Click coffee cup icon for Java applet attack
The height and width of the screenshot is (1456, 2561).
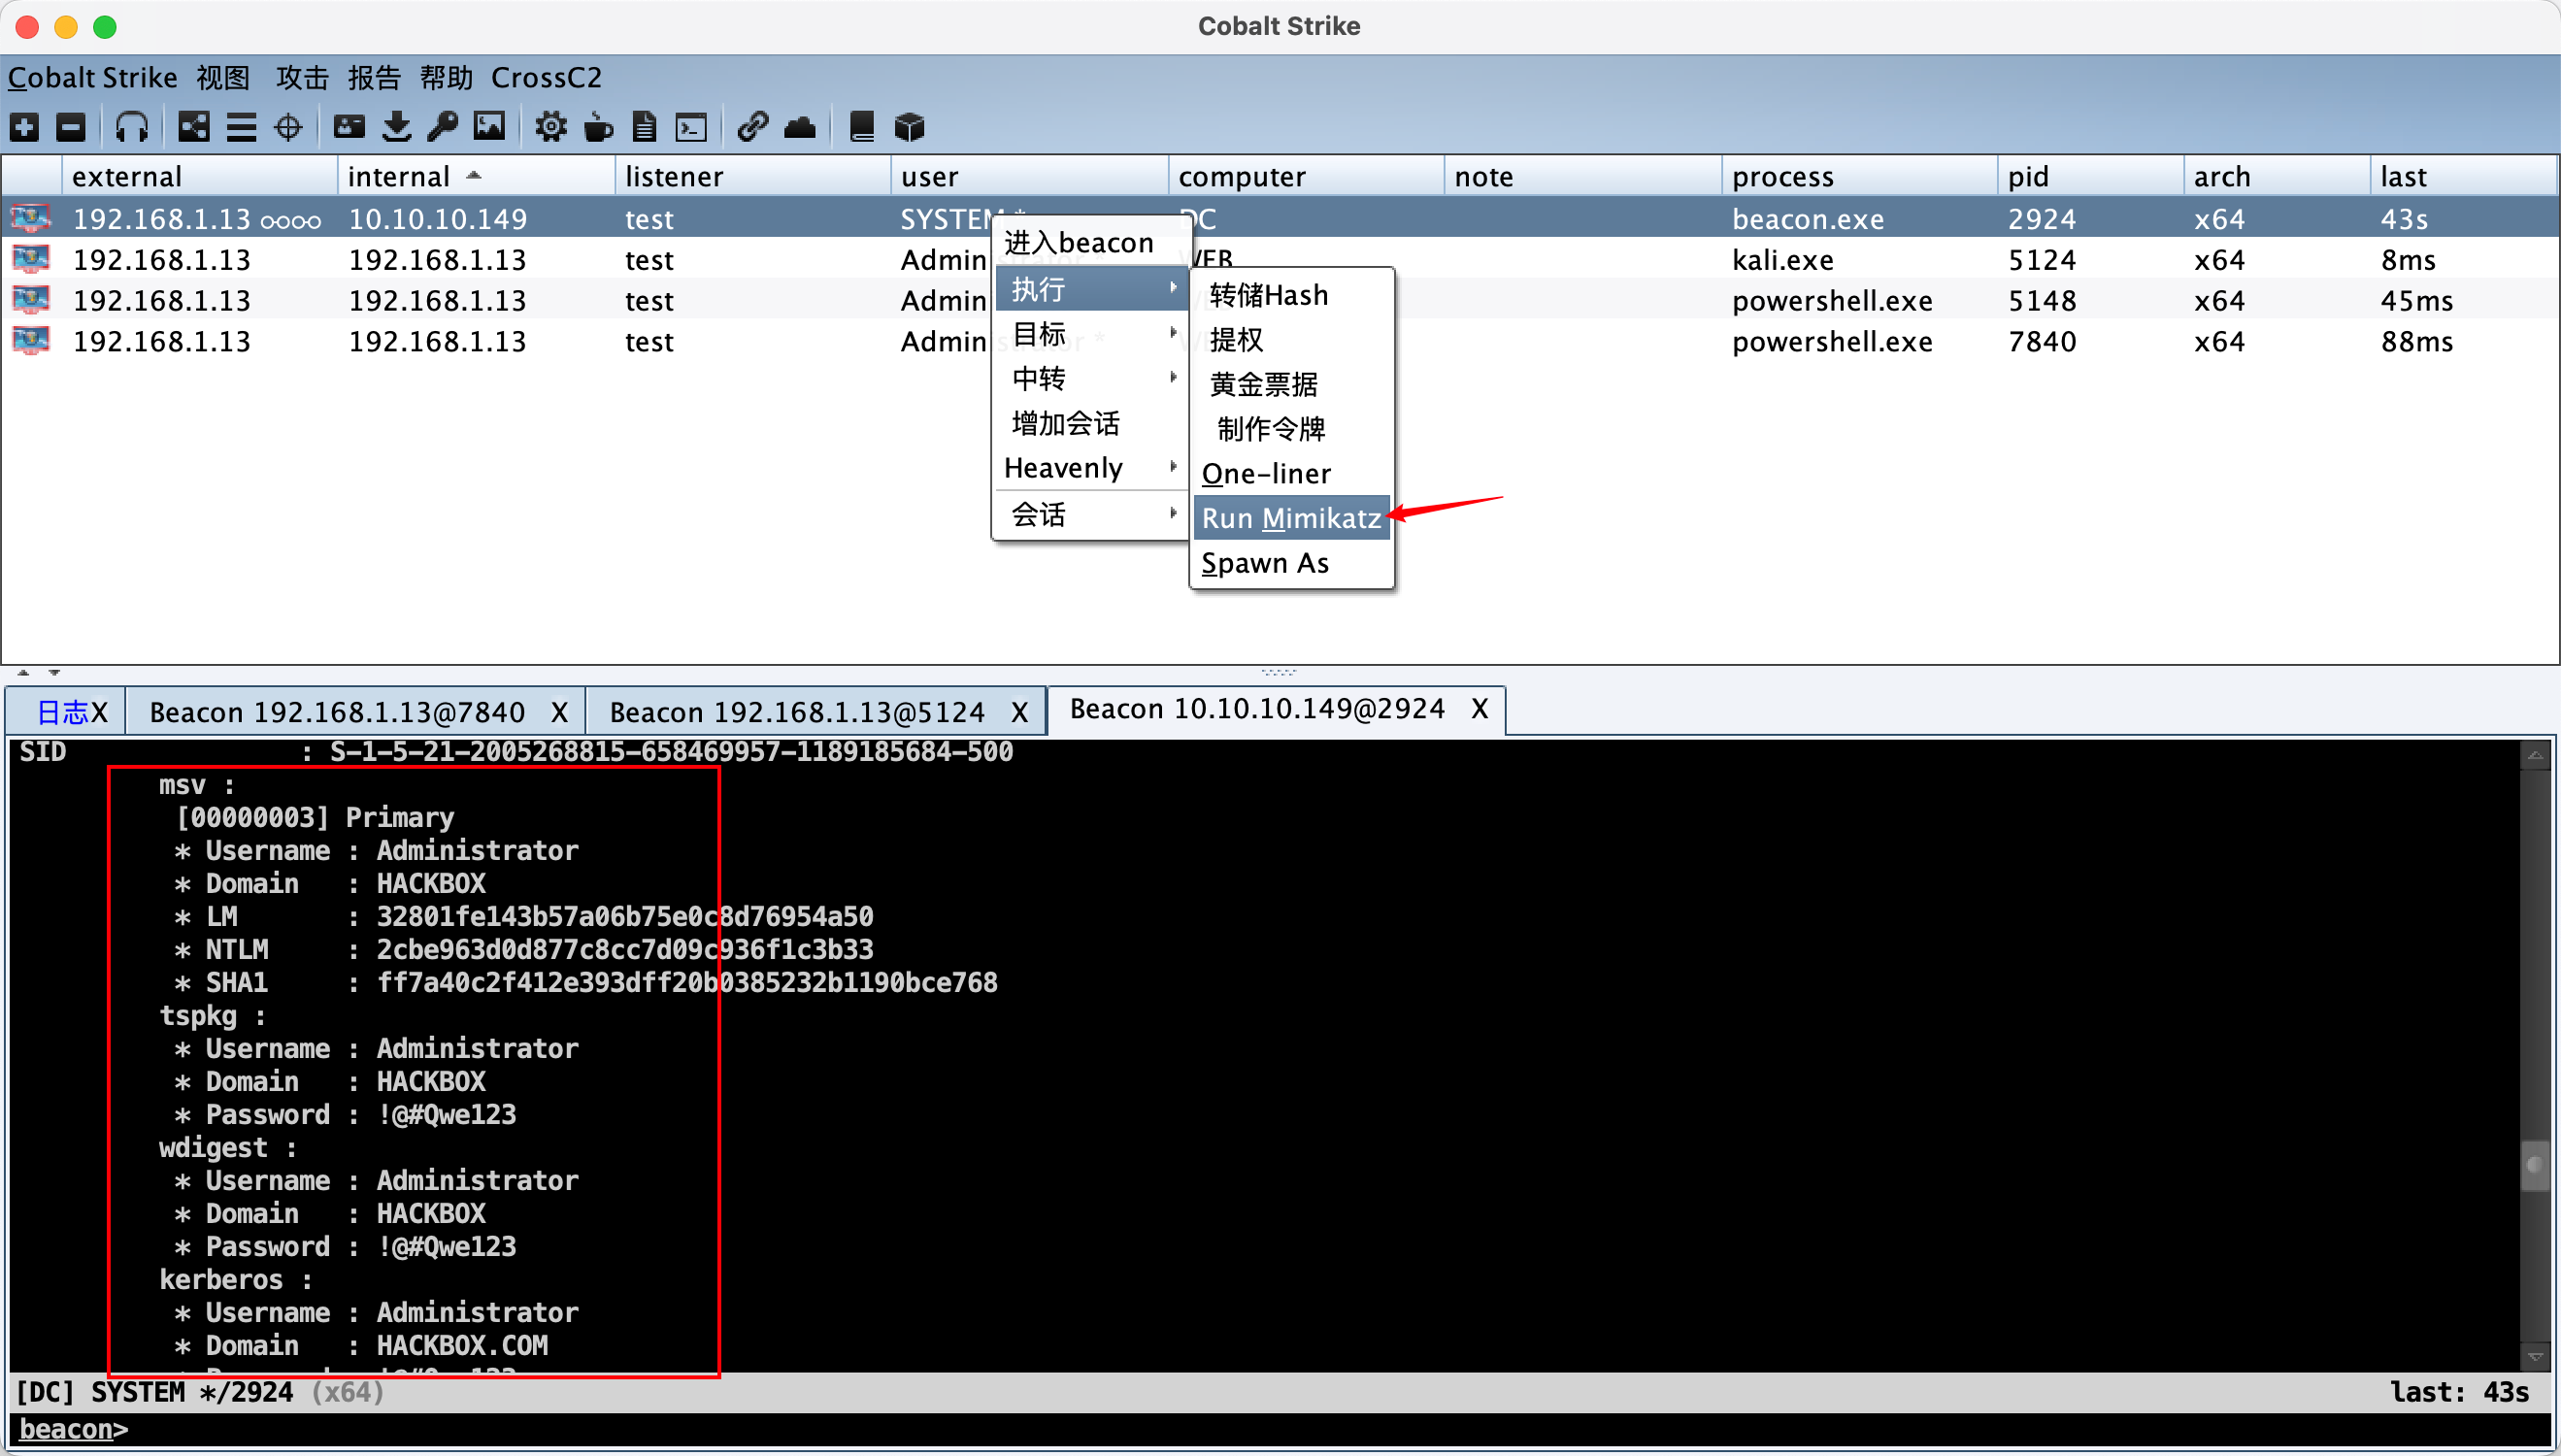[x=598, y=127]
